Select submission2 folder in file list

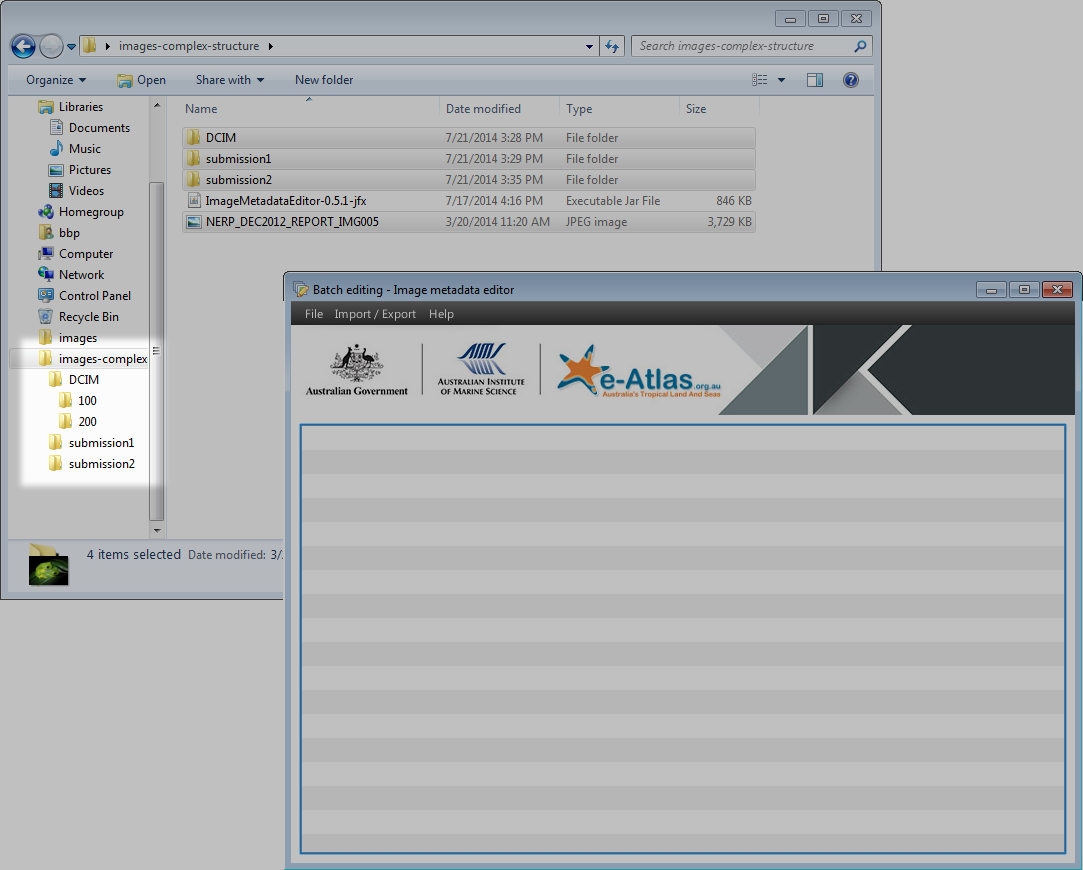pyautogui.click(x=469, y=180)
